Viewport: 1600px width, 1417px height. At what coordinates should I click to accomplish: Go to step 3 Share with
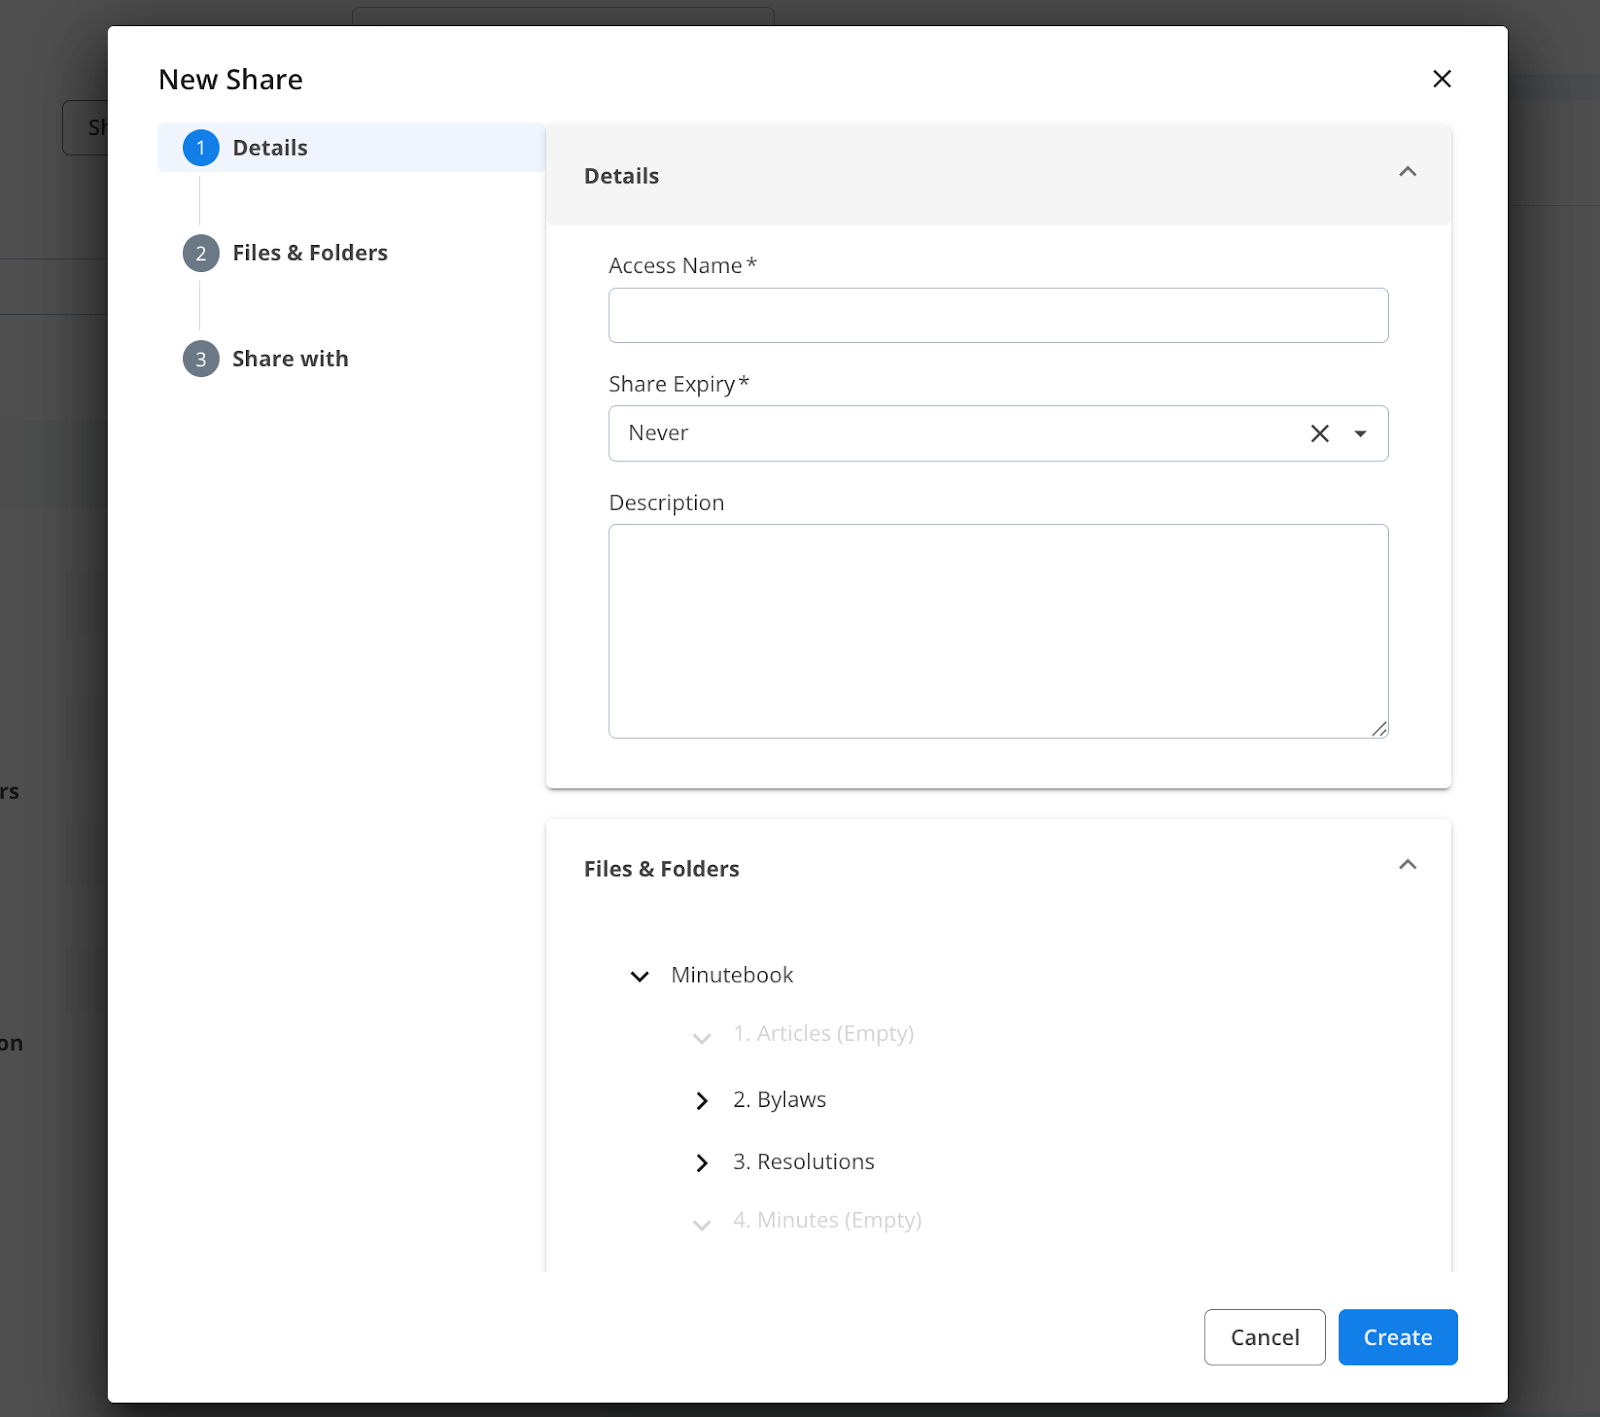290,359
